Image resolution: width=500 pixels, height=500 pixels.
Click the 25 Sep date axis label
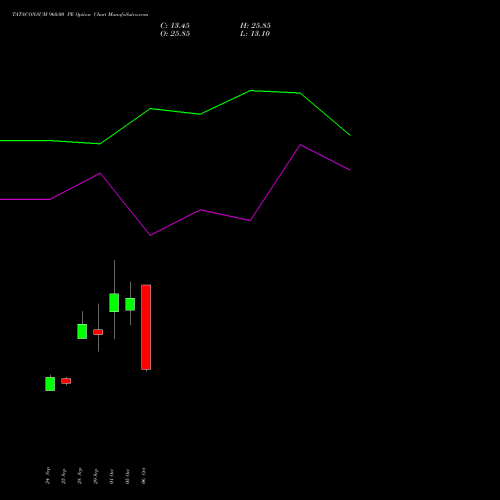[x=64, y=476]
